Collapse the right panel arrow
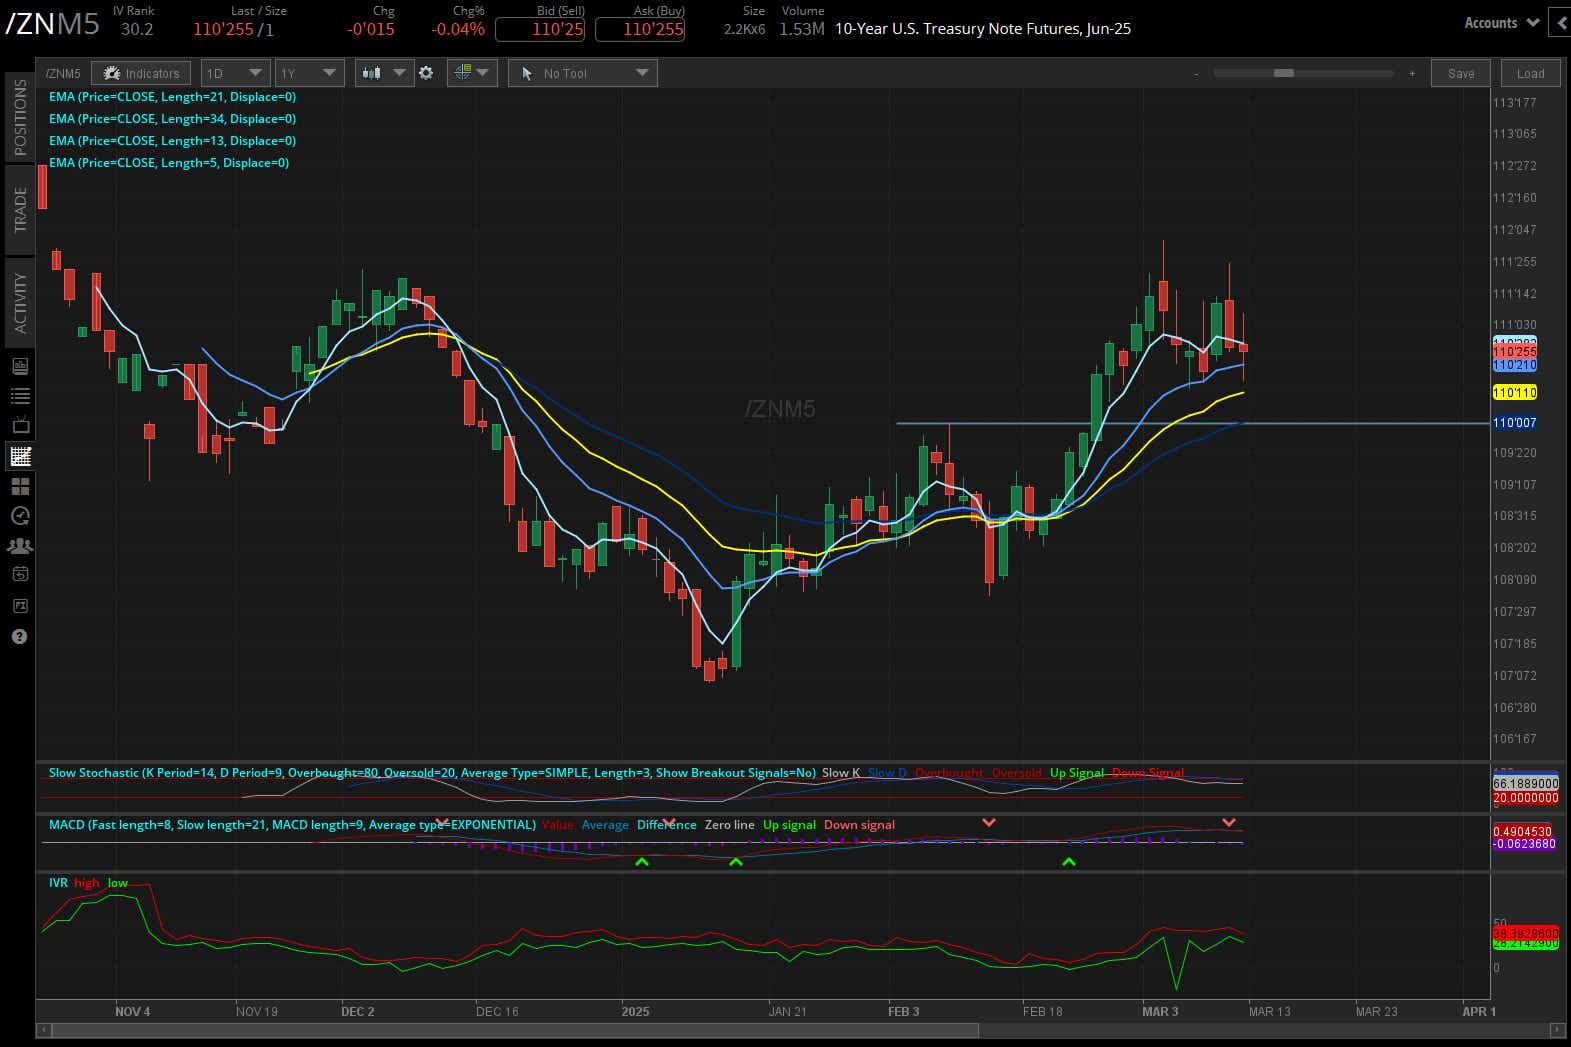This screenshot has width=1571, height=1047. [1561, 23]
